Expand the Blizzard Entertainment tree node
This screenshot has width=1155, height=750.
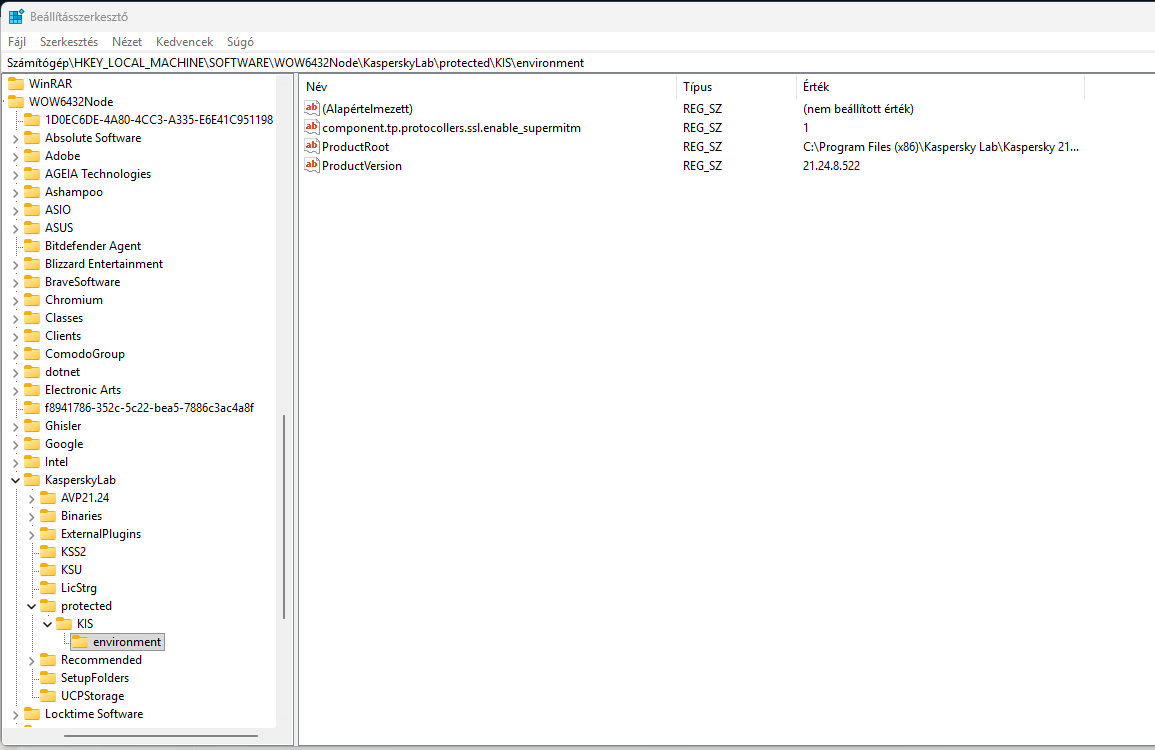pos(15,264)
